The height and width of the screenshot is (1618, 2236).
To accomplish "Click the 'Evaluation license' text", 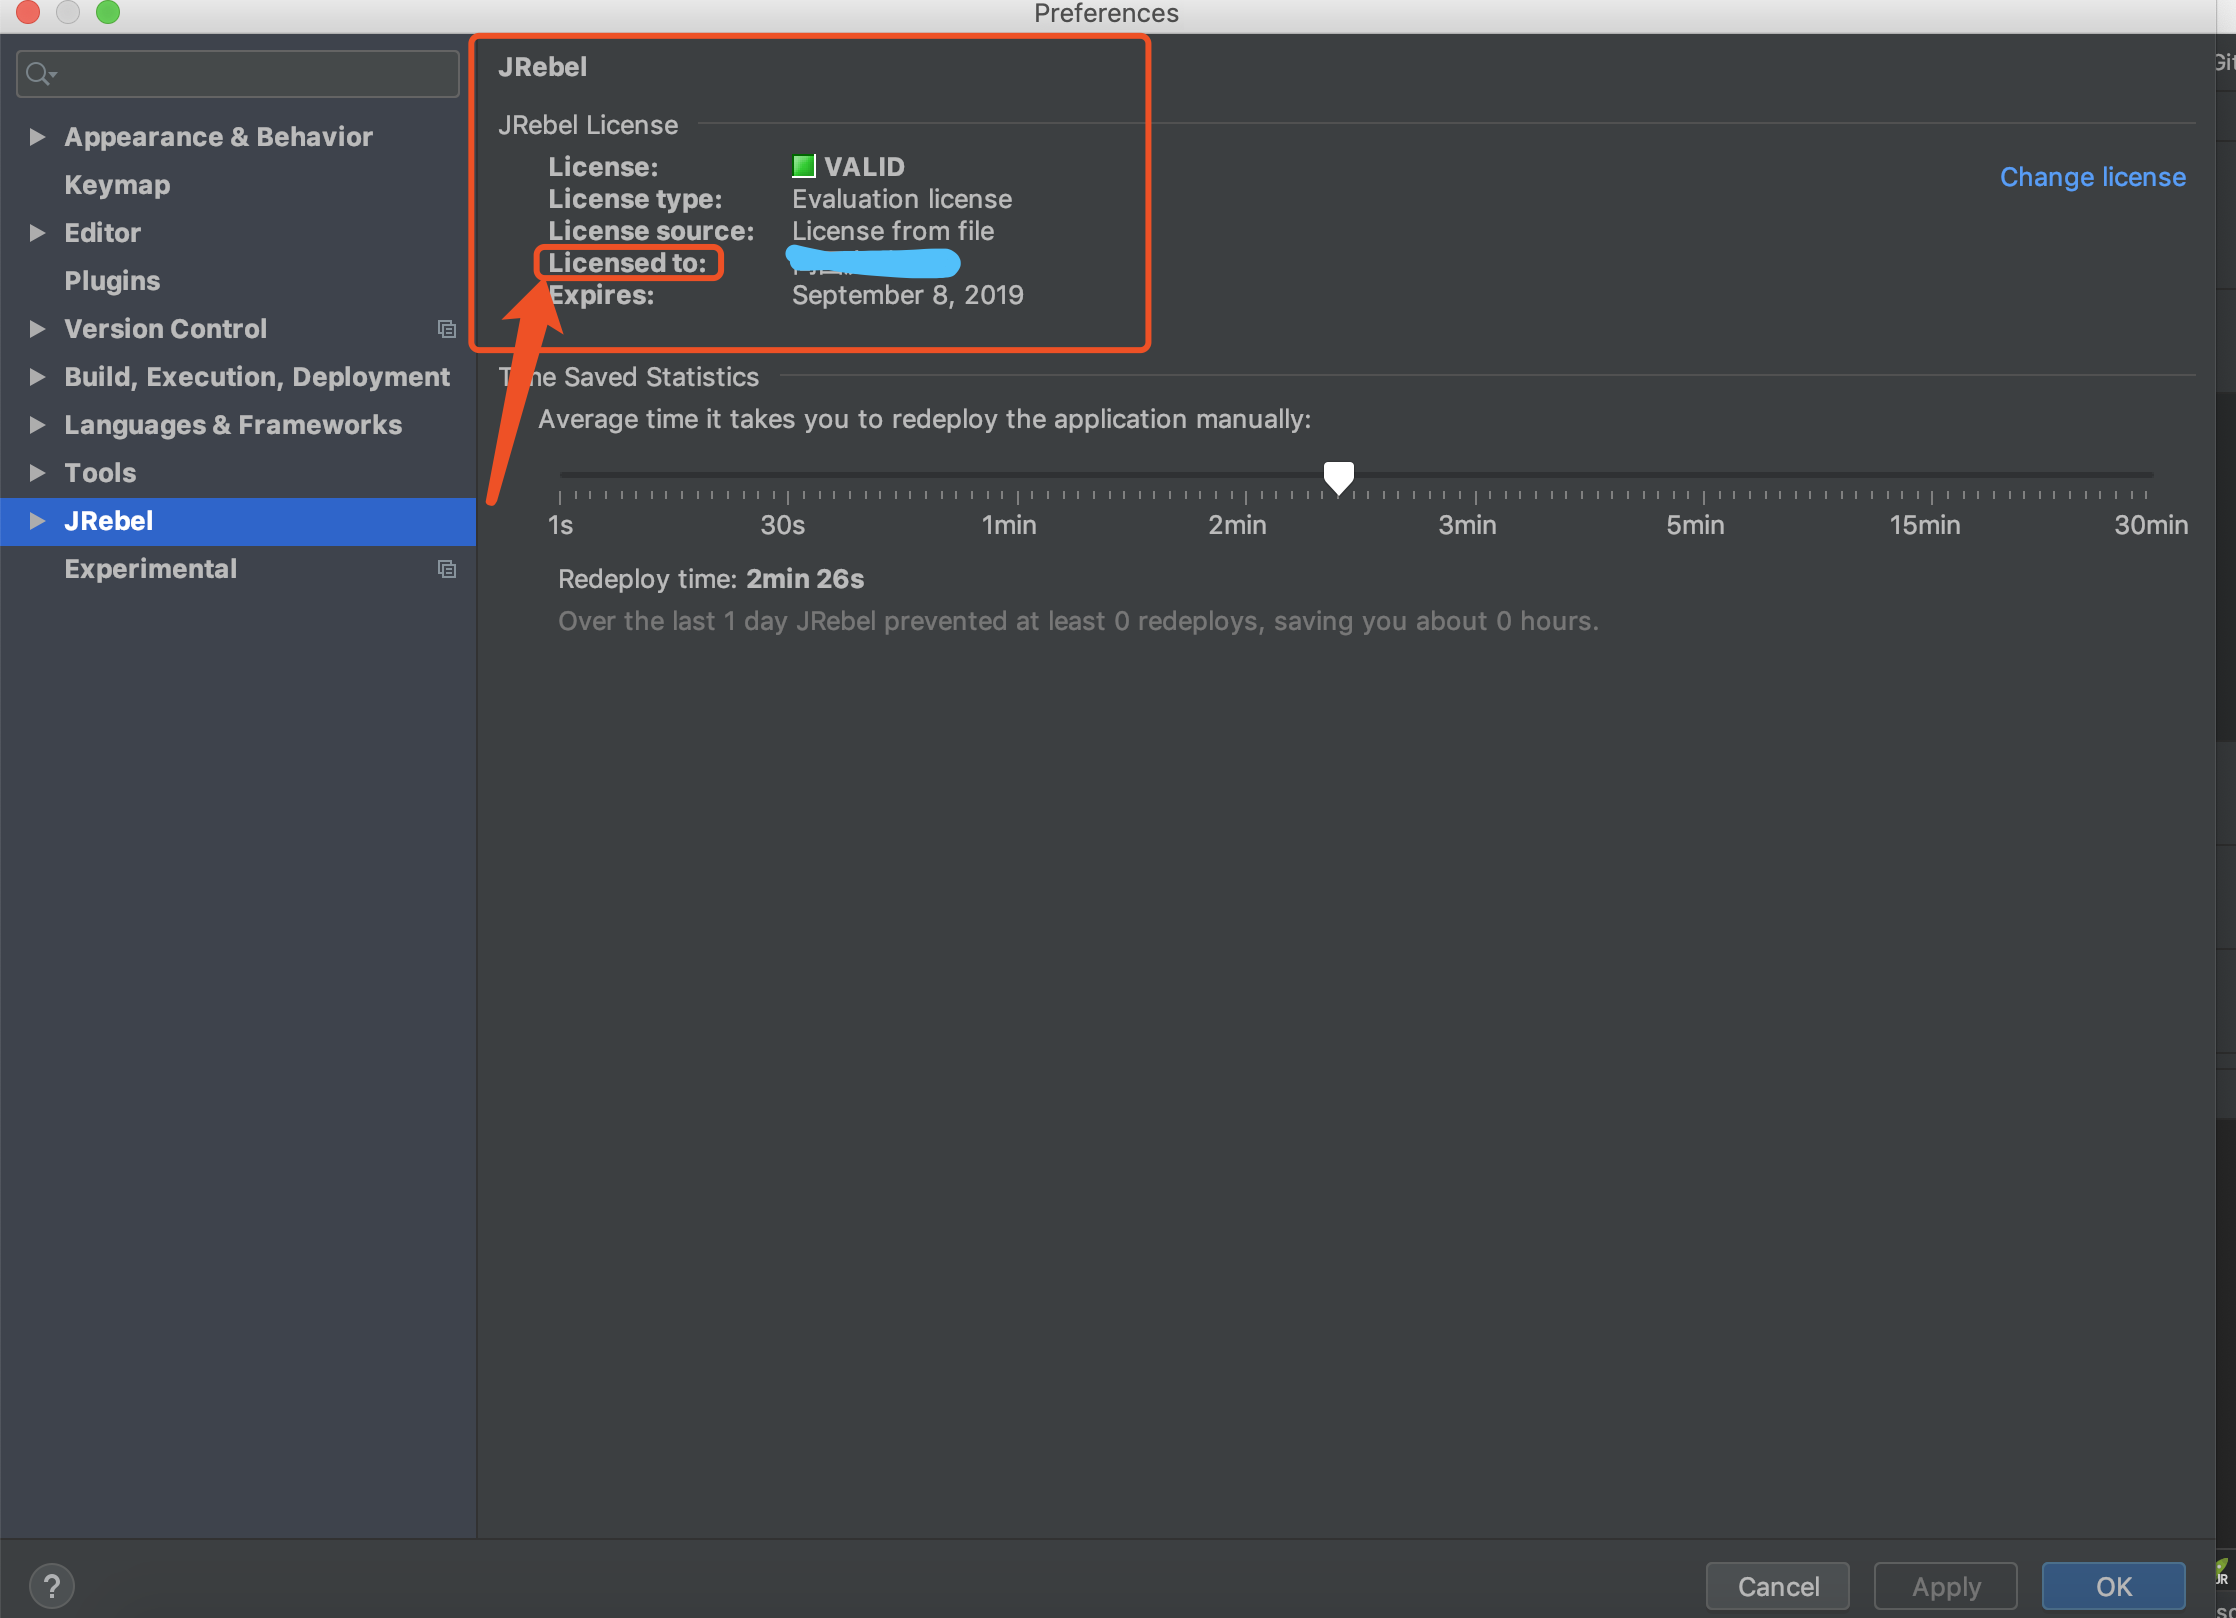I will point(902,199).
